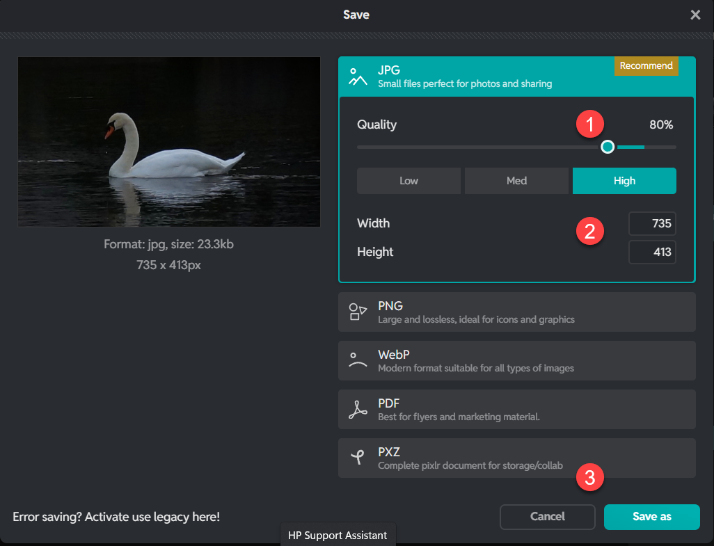Screen dimensions: 714x546
Task: Click the Height input field
Action: pos(652,252)
